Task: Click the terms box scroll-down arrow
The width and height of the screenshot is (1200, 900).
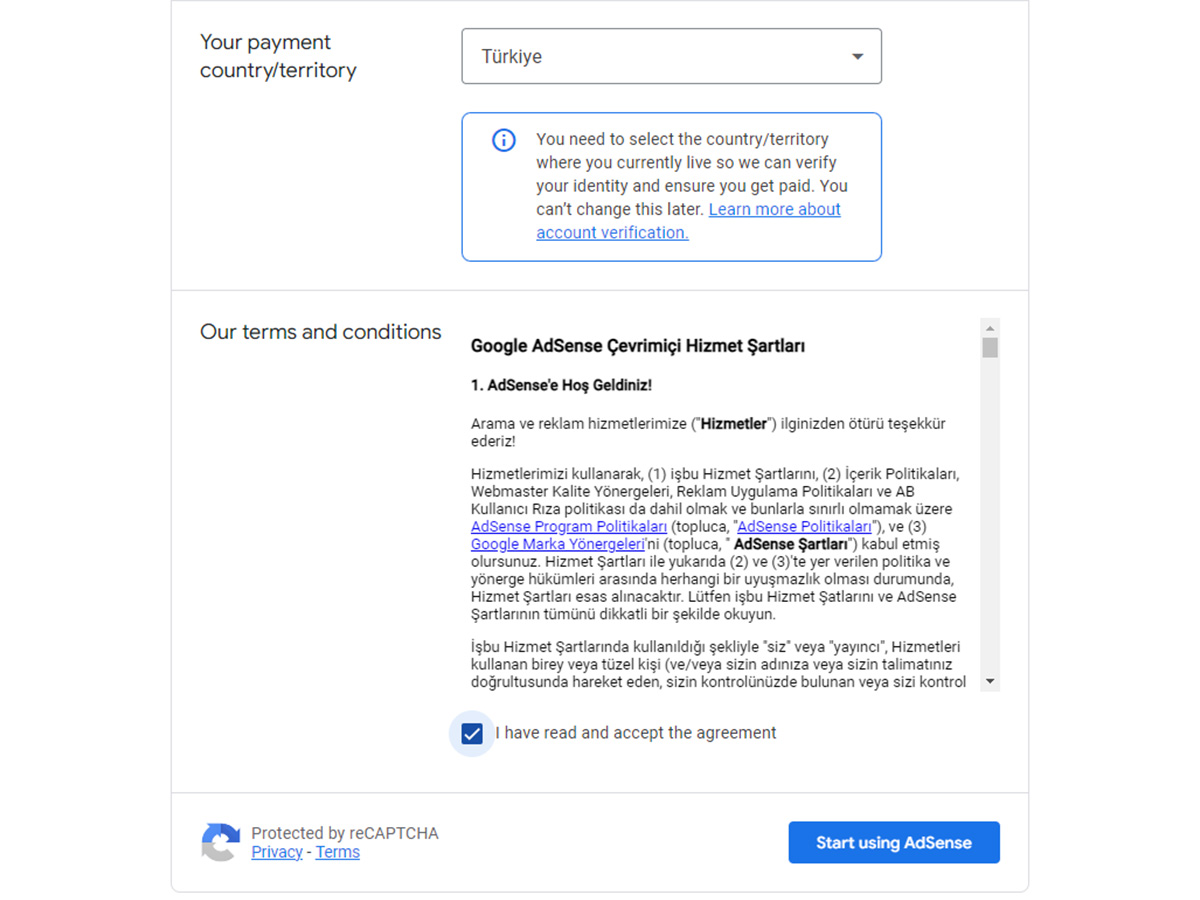Action: click(990, 682)
